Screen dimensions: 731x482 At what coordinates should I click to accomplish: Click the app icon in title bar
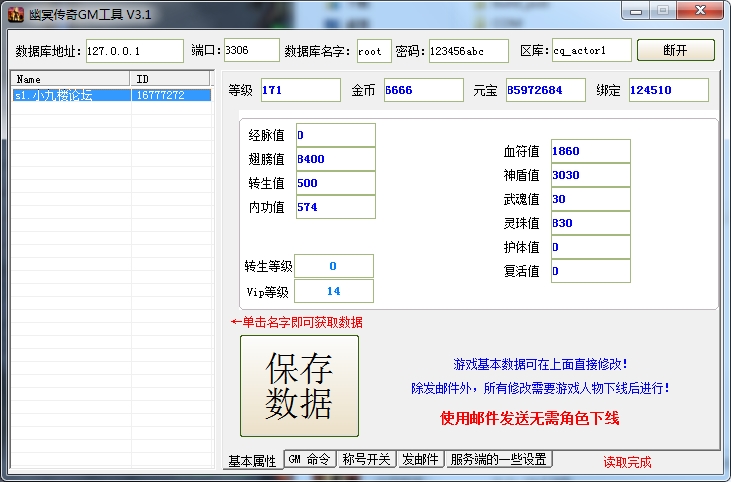(15, 13)
